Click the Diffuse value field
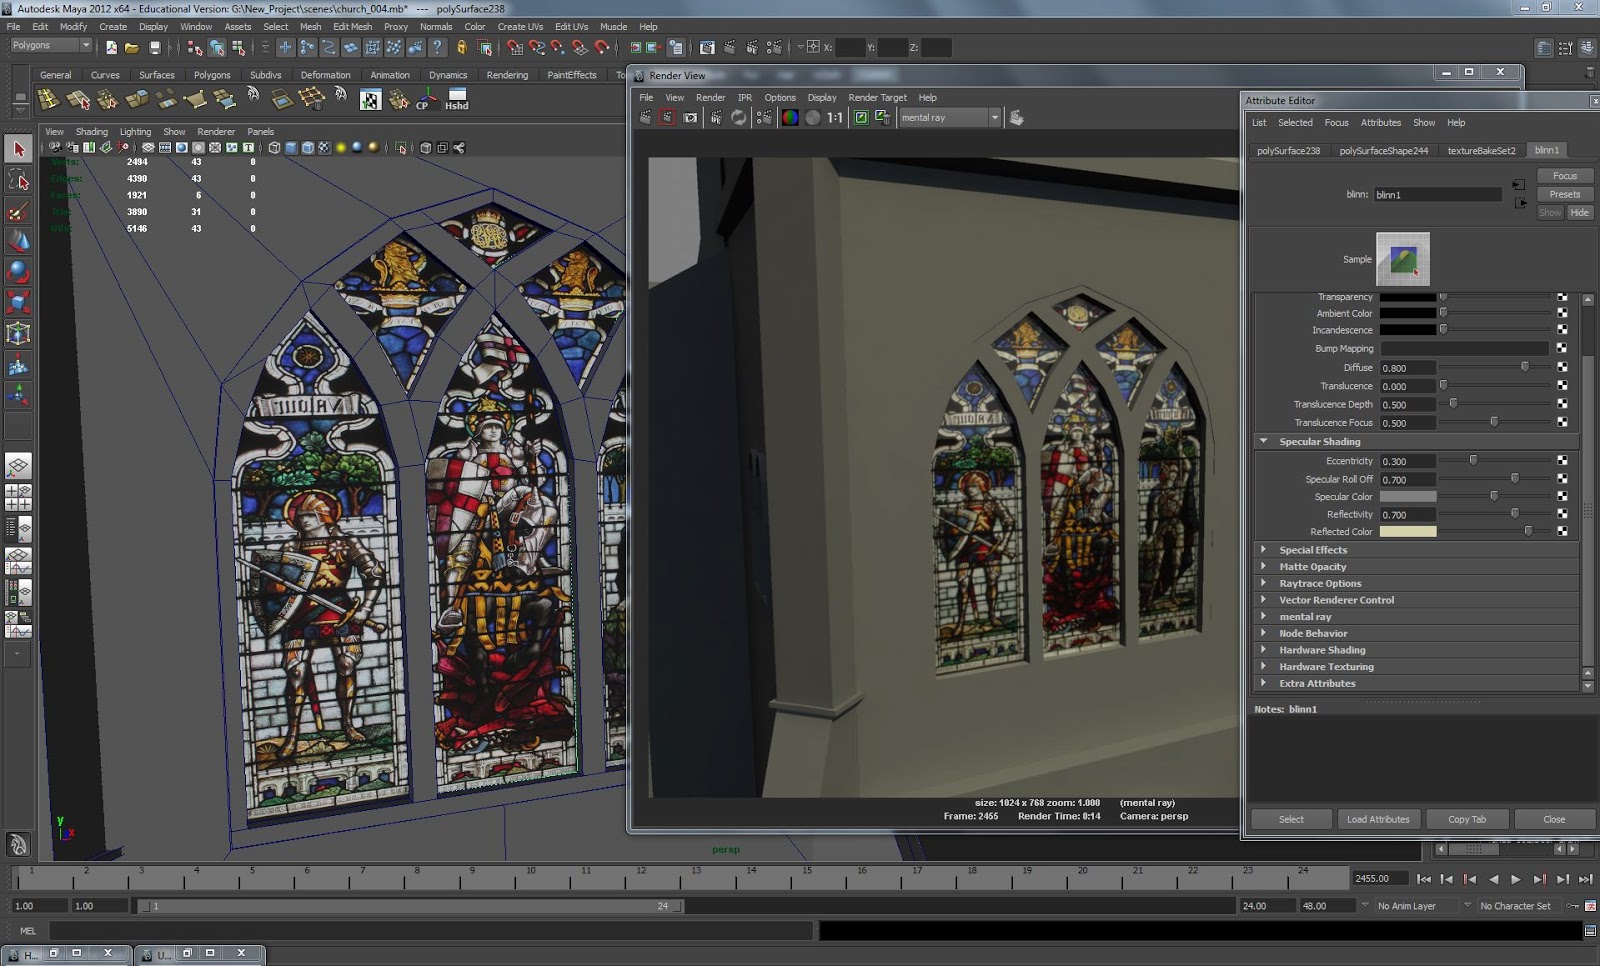This screenshot has height=966, width=1600. [1408, 368]
